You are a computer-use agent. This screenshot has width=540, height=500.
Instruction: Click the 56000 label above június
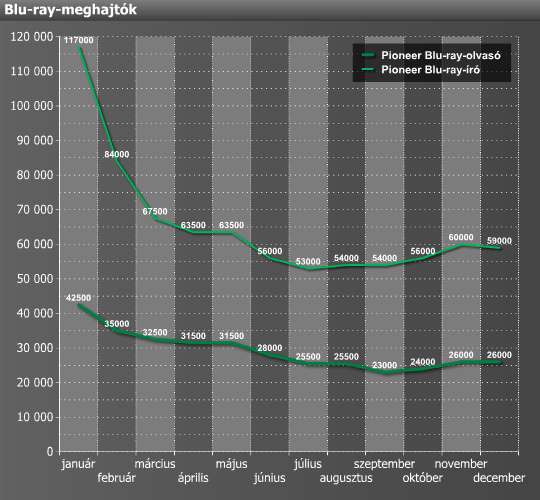270,251
